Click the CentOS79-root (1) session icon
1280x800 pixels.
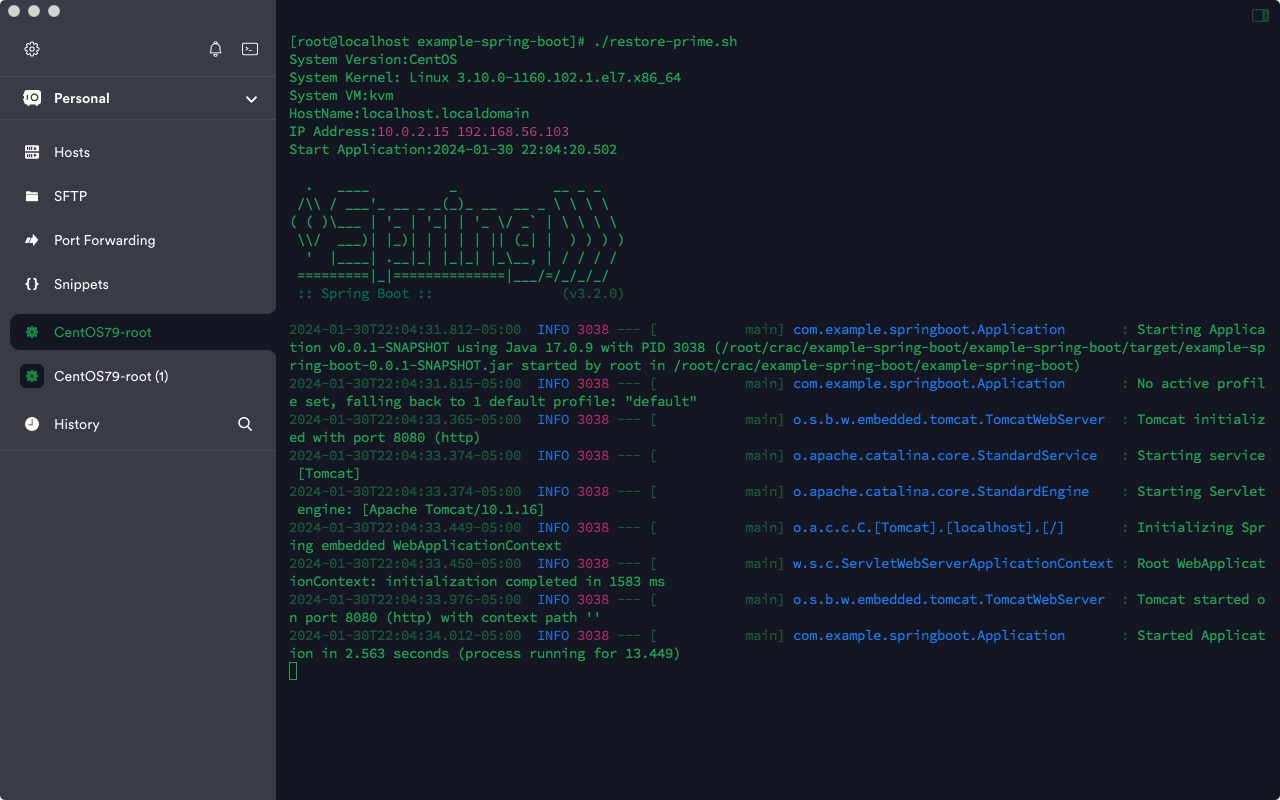(x=32, y=376)
